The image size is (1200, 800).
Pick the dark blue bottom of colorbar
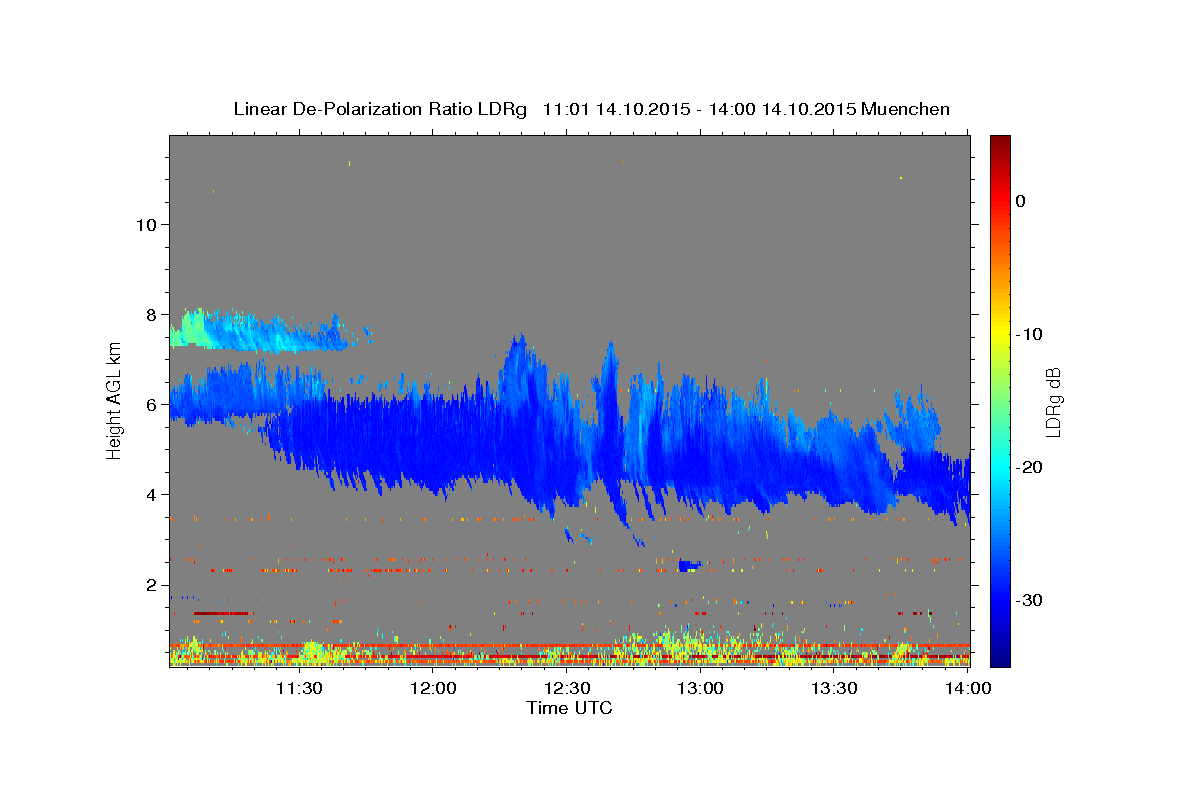pyautogui.click(x=1000, y=657)
